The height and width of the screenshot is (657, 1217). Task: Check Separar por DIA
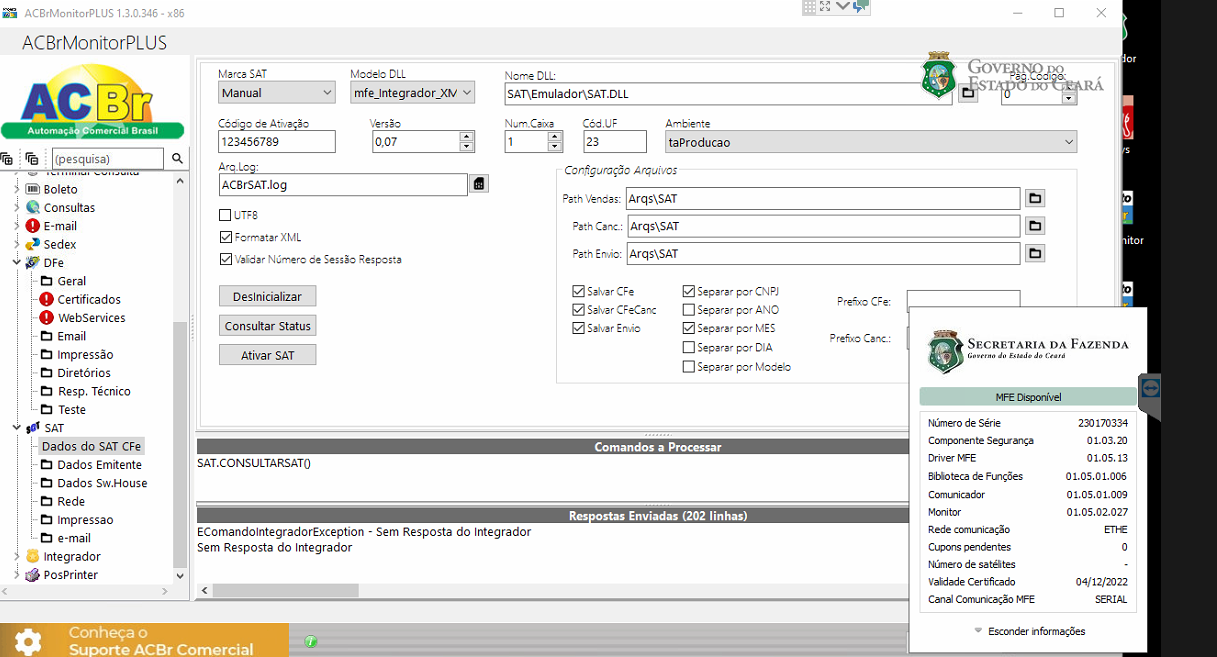(688, 347)
